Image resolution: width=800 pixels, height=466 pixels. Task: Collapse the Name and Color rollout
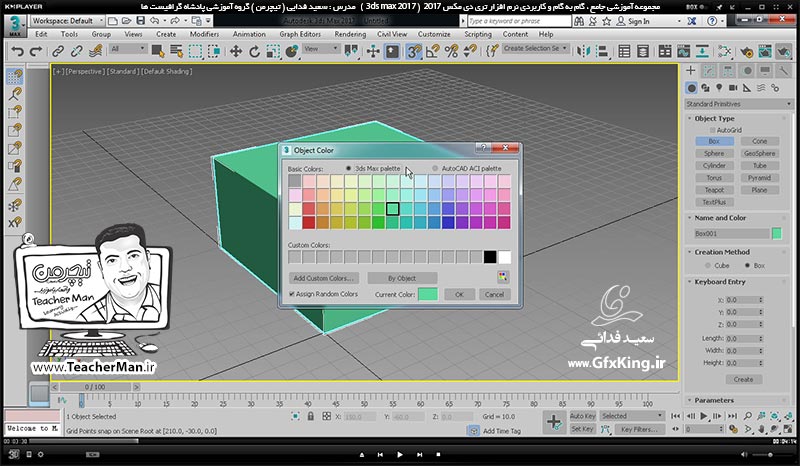pos(690,218)
